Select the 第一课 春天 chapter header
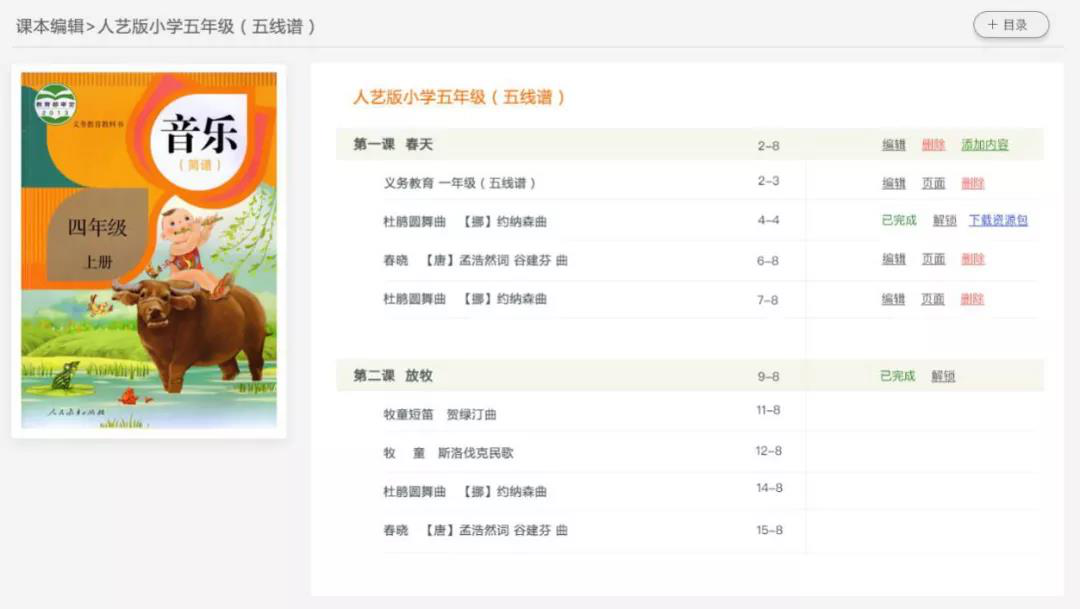 (689, 145)
